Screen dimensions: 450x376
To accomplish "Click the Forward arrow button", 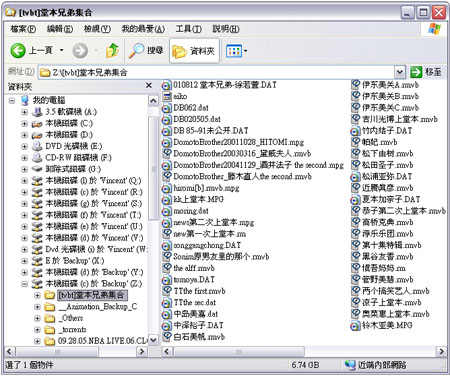I will 80,51.
